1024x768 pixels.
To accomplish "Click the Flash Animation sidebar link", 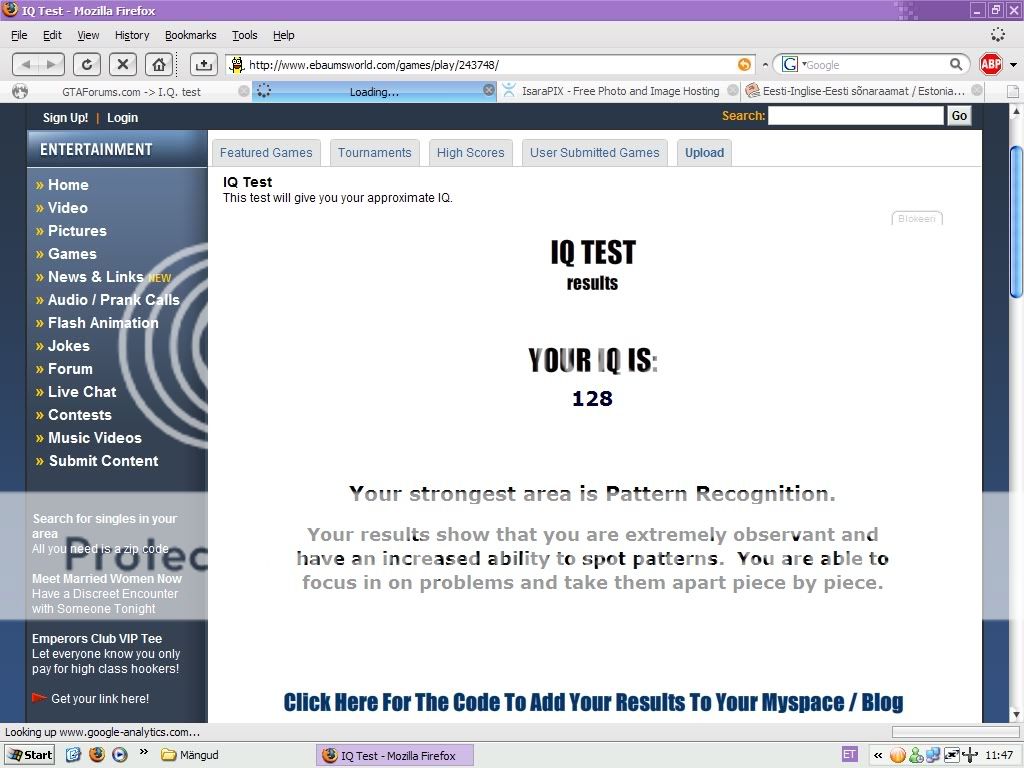I will tap(103, 323).
